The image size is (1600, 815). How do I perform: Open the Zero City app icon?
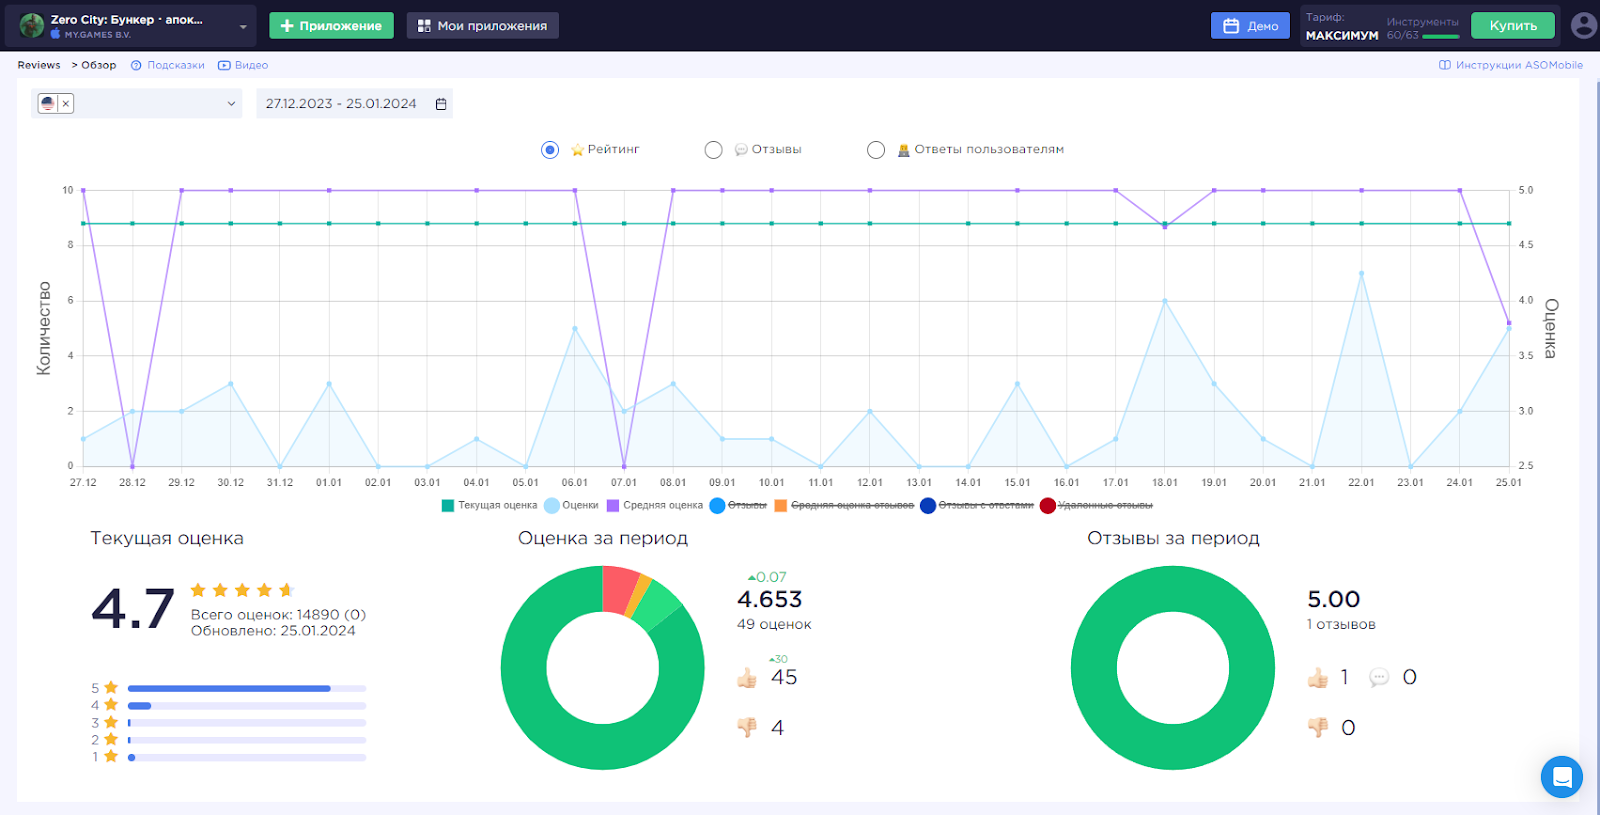click(x=32, y=26)
